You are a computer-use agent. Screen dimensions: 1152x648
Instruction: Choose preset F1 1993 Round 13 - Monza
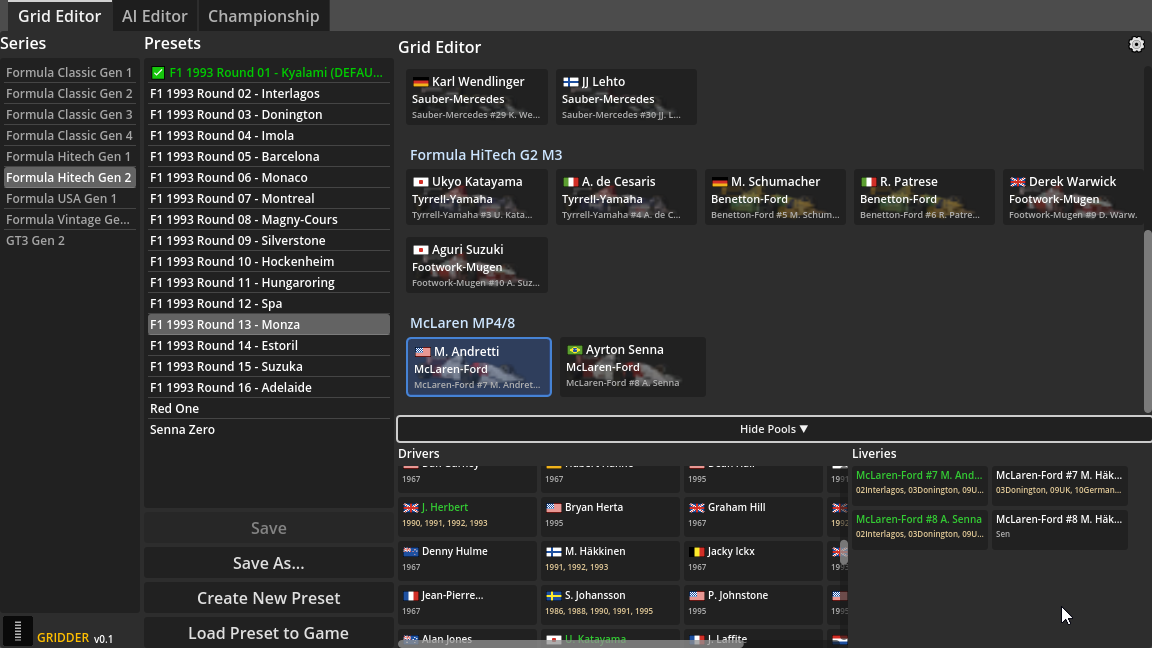(269, 325)
